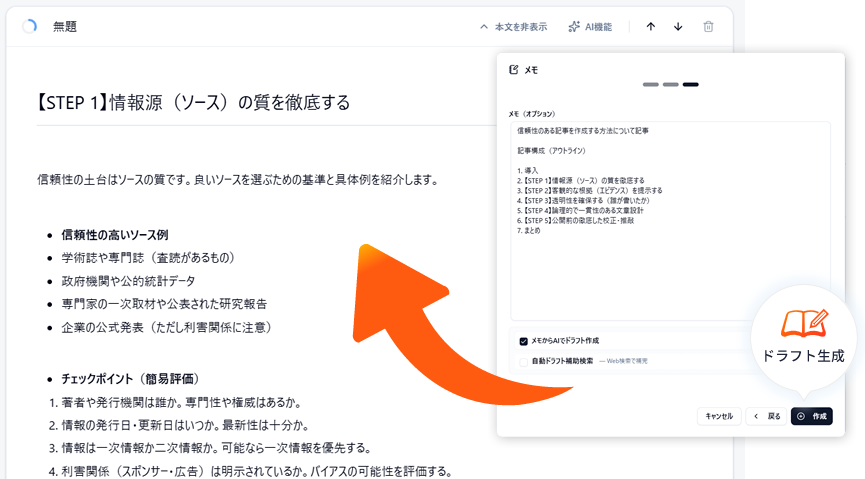Click the loading spinner icon beside 無題
The height and width of the screenshot is (479, 865).
[29, 27]
